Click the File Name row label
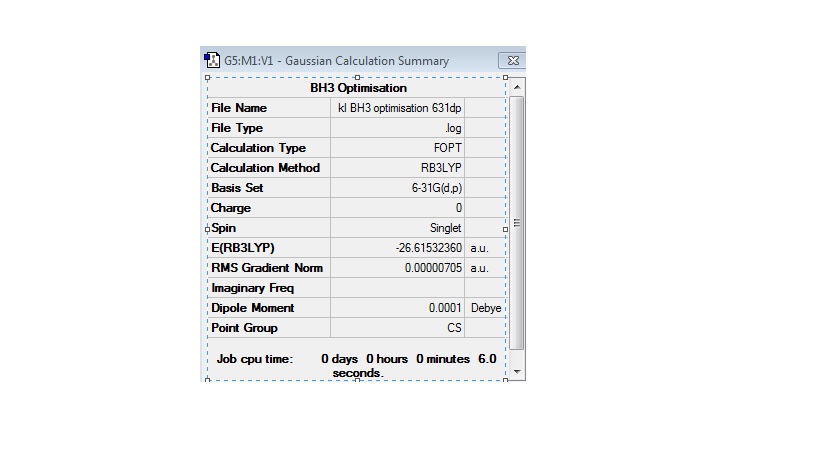The height and width of the screenshot is (460, 819). point(239,108)
